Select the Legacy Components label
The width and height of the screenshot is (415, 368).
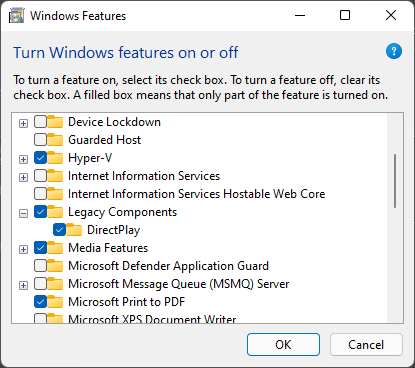[122, 212]
